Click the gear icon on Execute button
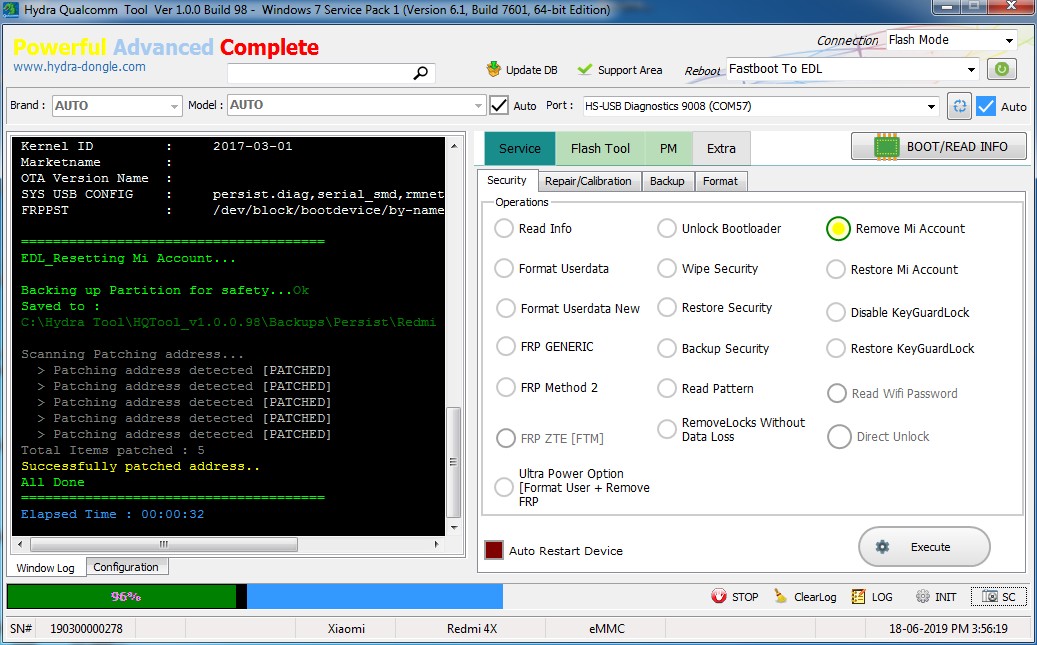 click(882, 547)
